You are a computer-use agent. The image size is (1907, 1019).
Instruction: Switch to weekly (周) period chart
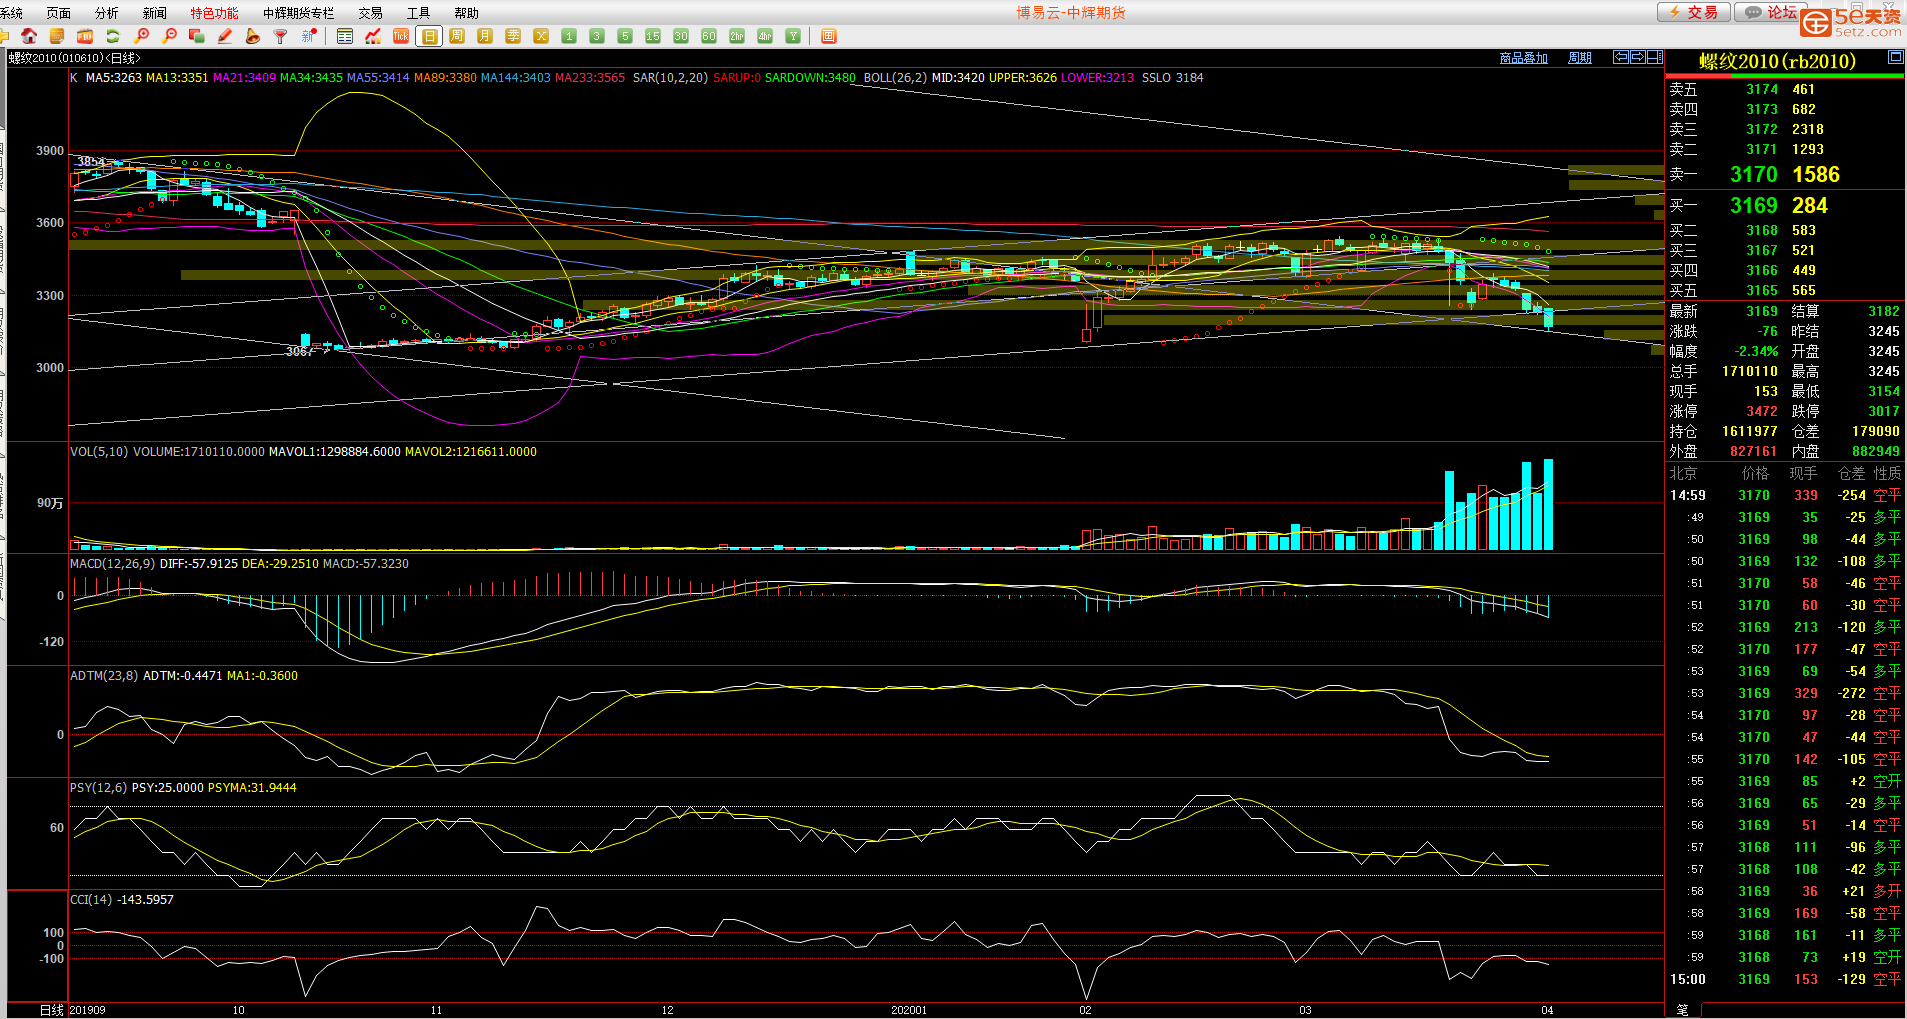(x=457, y=36)
